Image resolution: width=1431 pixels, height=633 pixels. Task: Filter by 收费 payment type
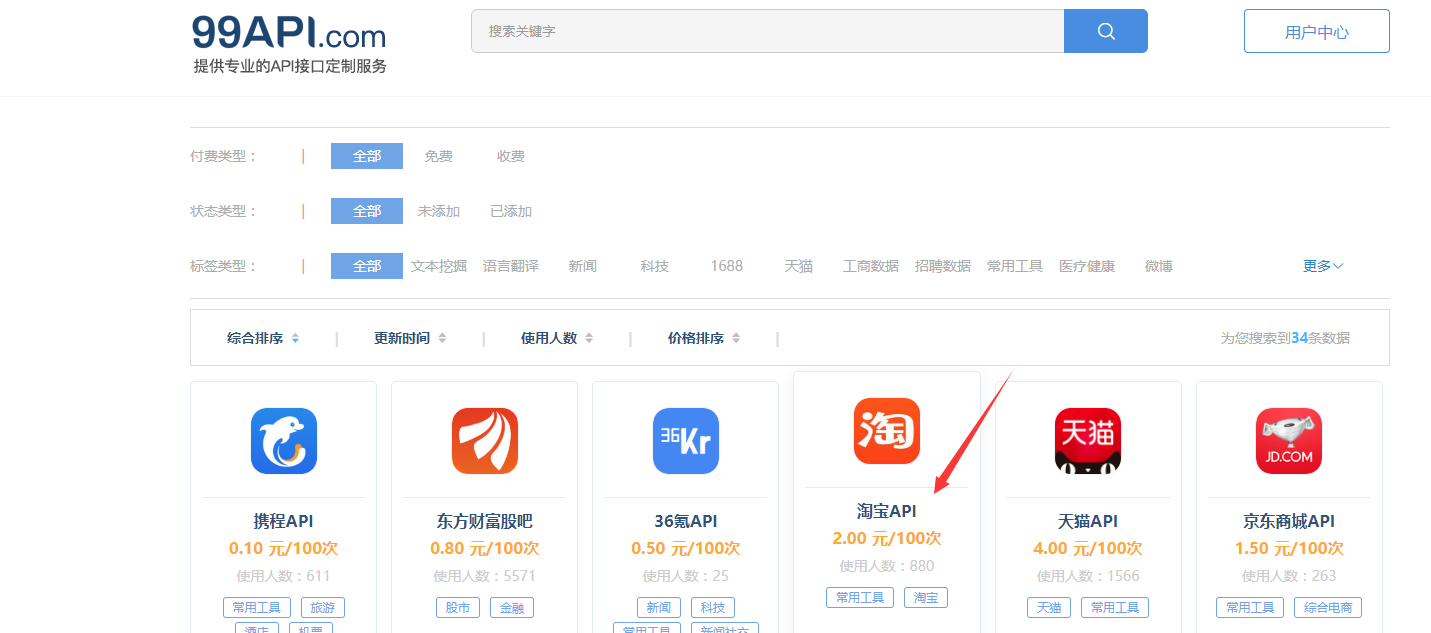tap(511, 156)
